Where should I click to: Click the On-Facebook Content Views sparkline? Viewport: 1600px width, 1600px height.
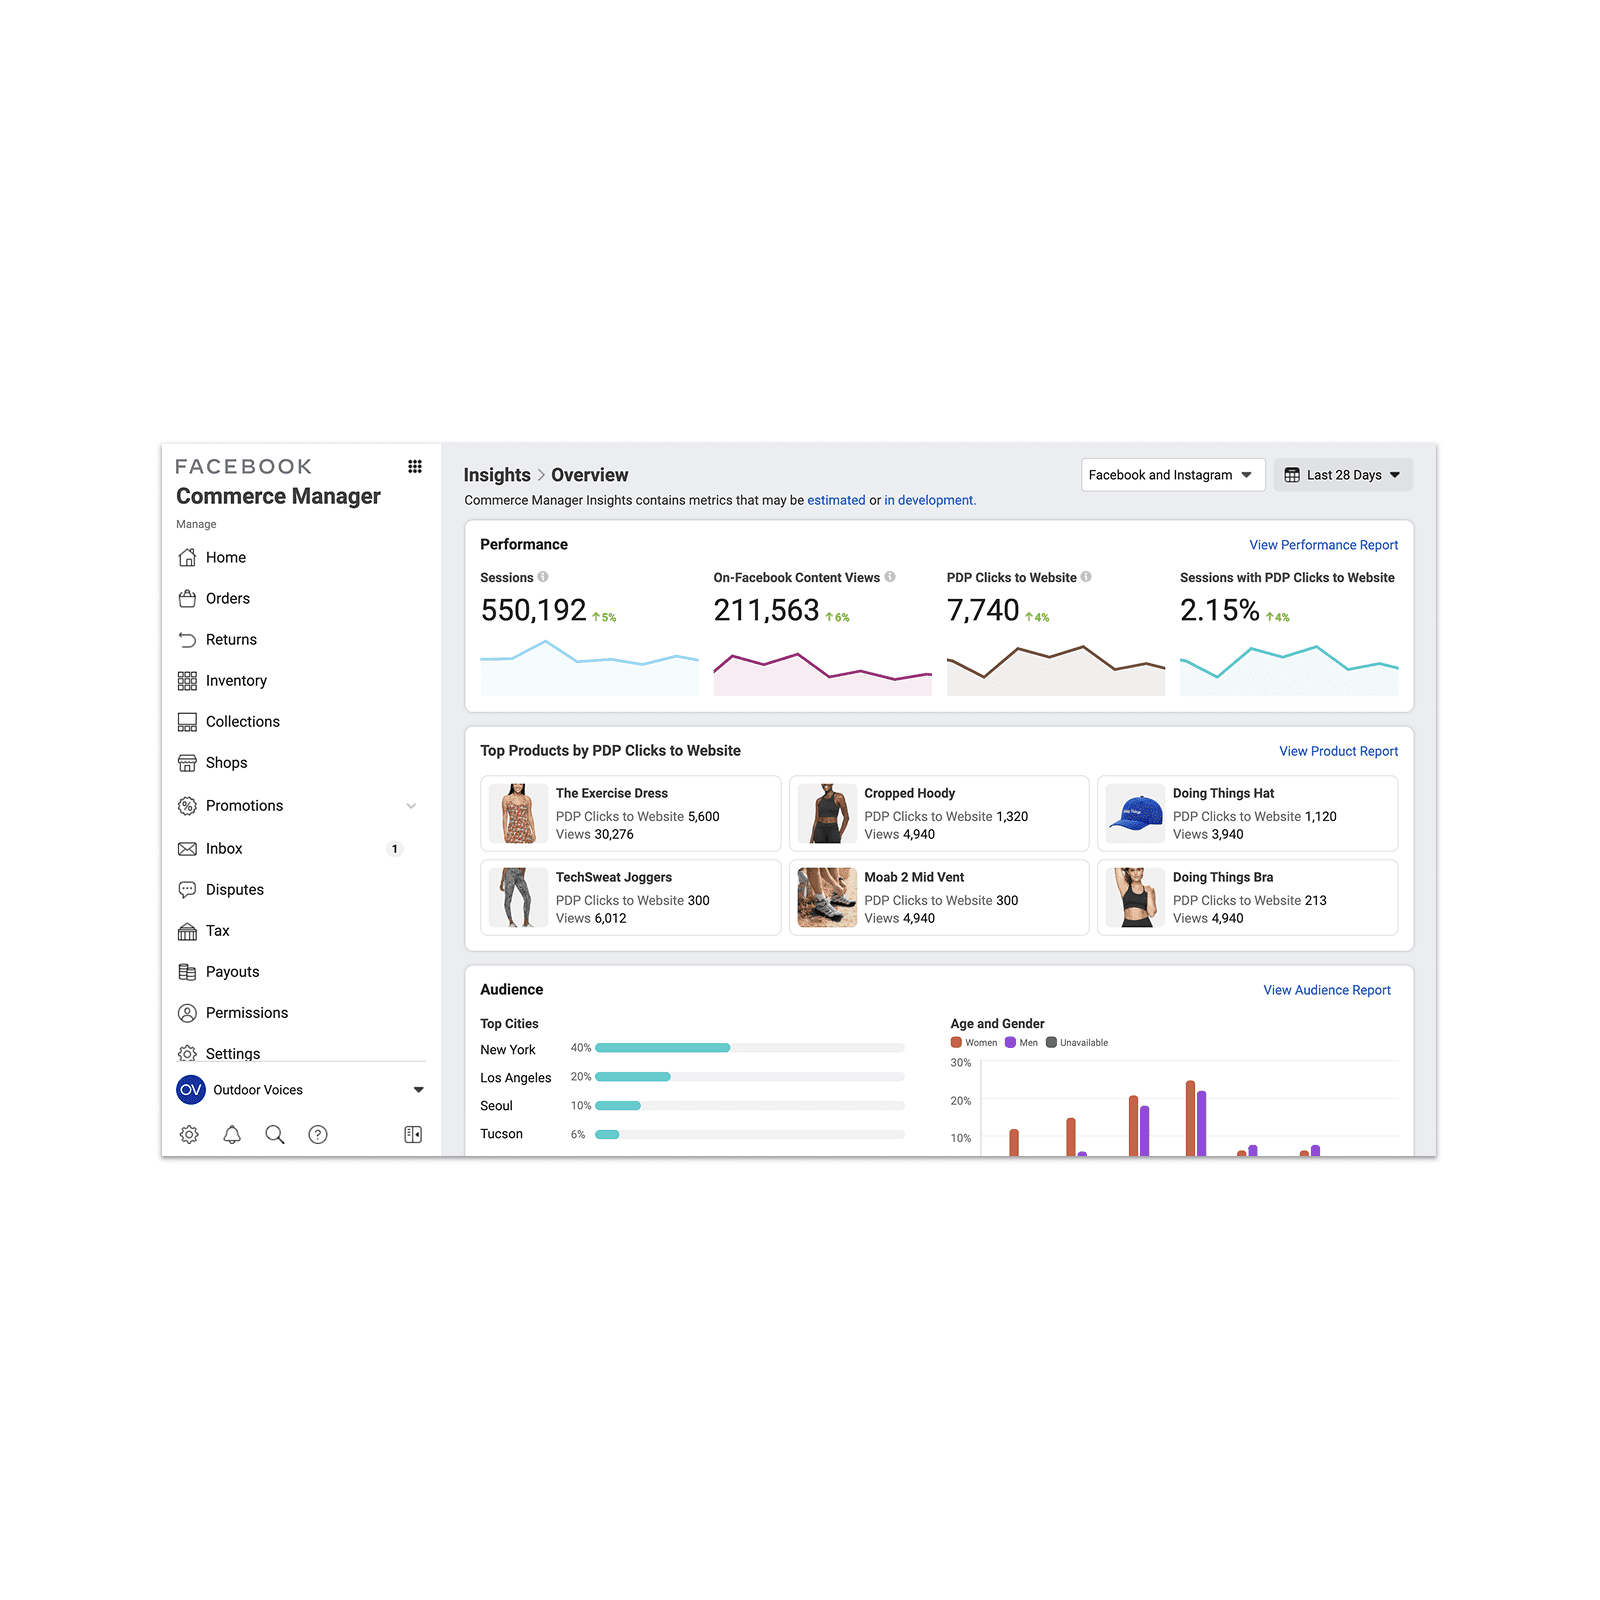(x=823, y=673)
